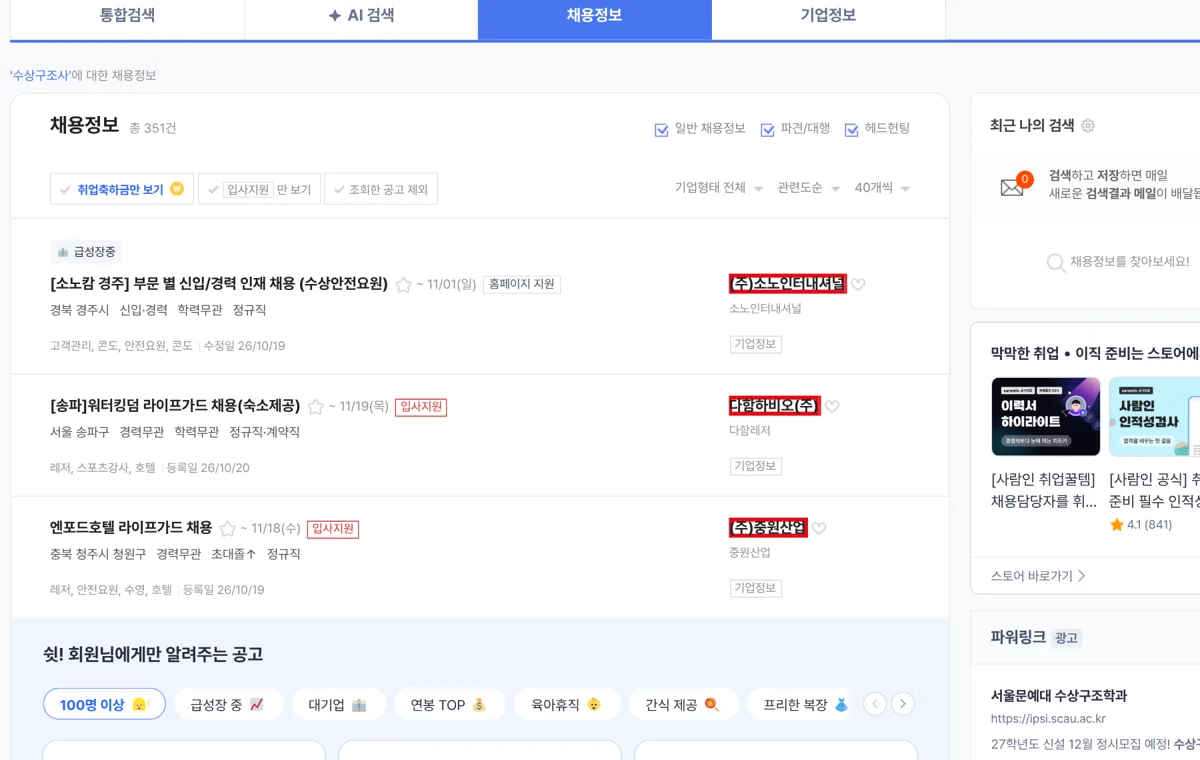The image size is (1200, 760).
Task: Switch to 기업정보 tab
Action: 829,17
